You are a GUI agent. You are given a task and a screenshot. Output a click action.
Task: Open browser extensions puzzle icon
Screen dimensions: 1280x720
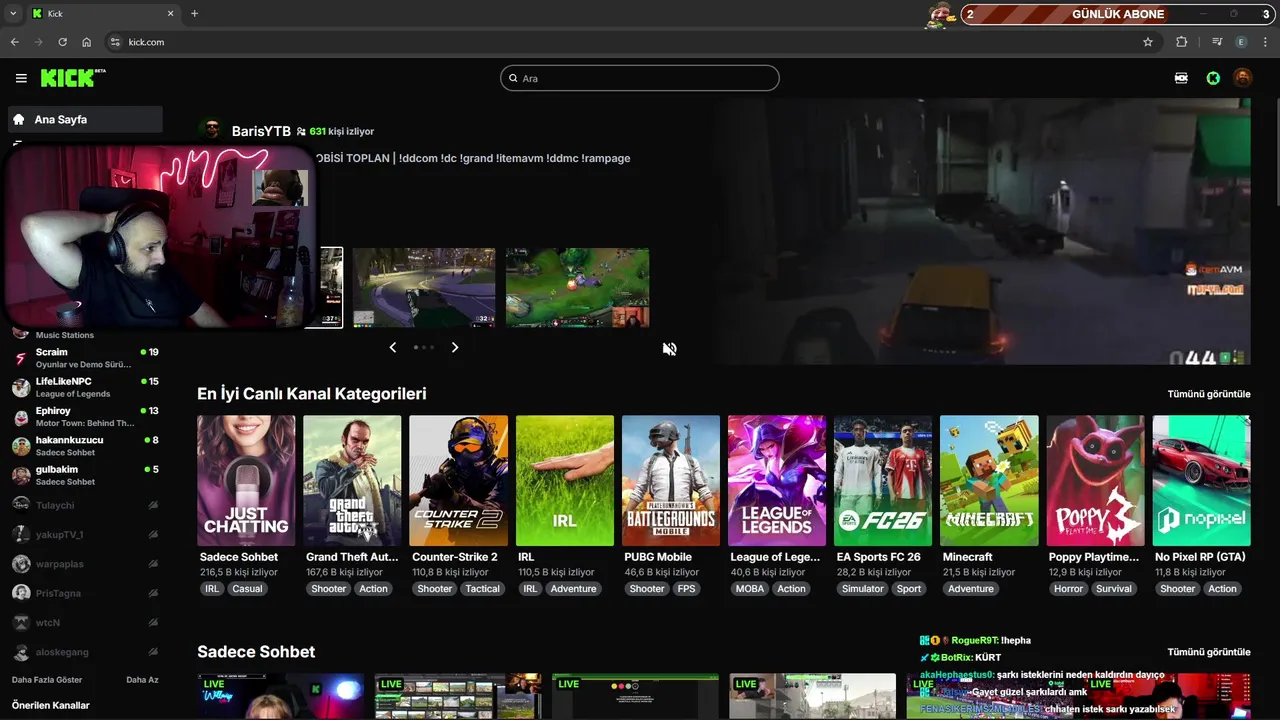[x=1182, y=42]
